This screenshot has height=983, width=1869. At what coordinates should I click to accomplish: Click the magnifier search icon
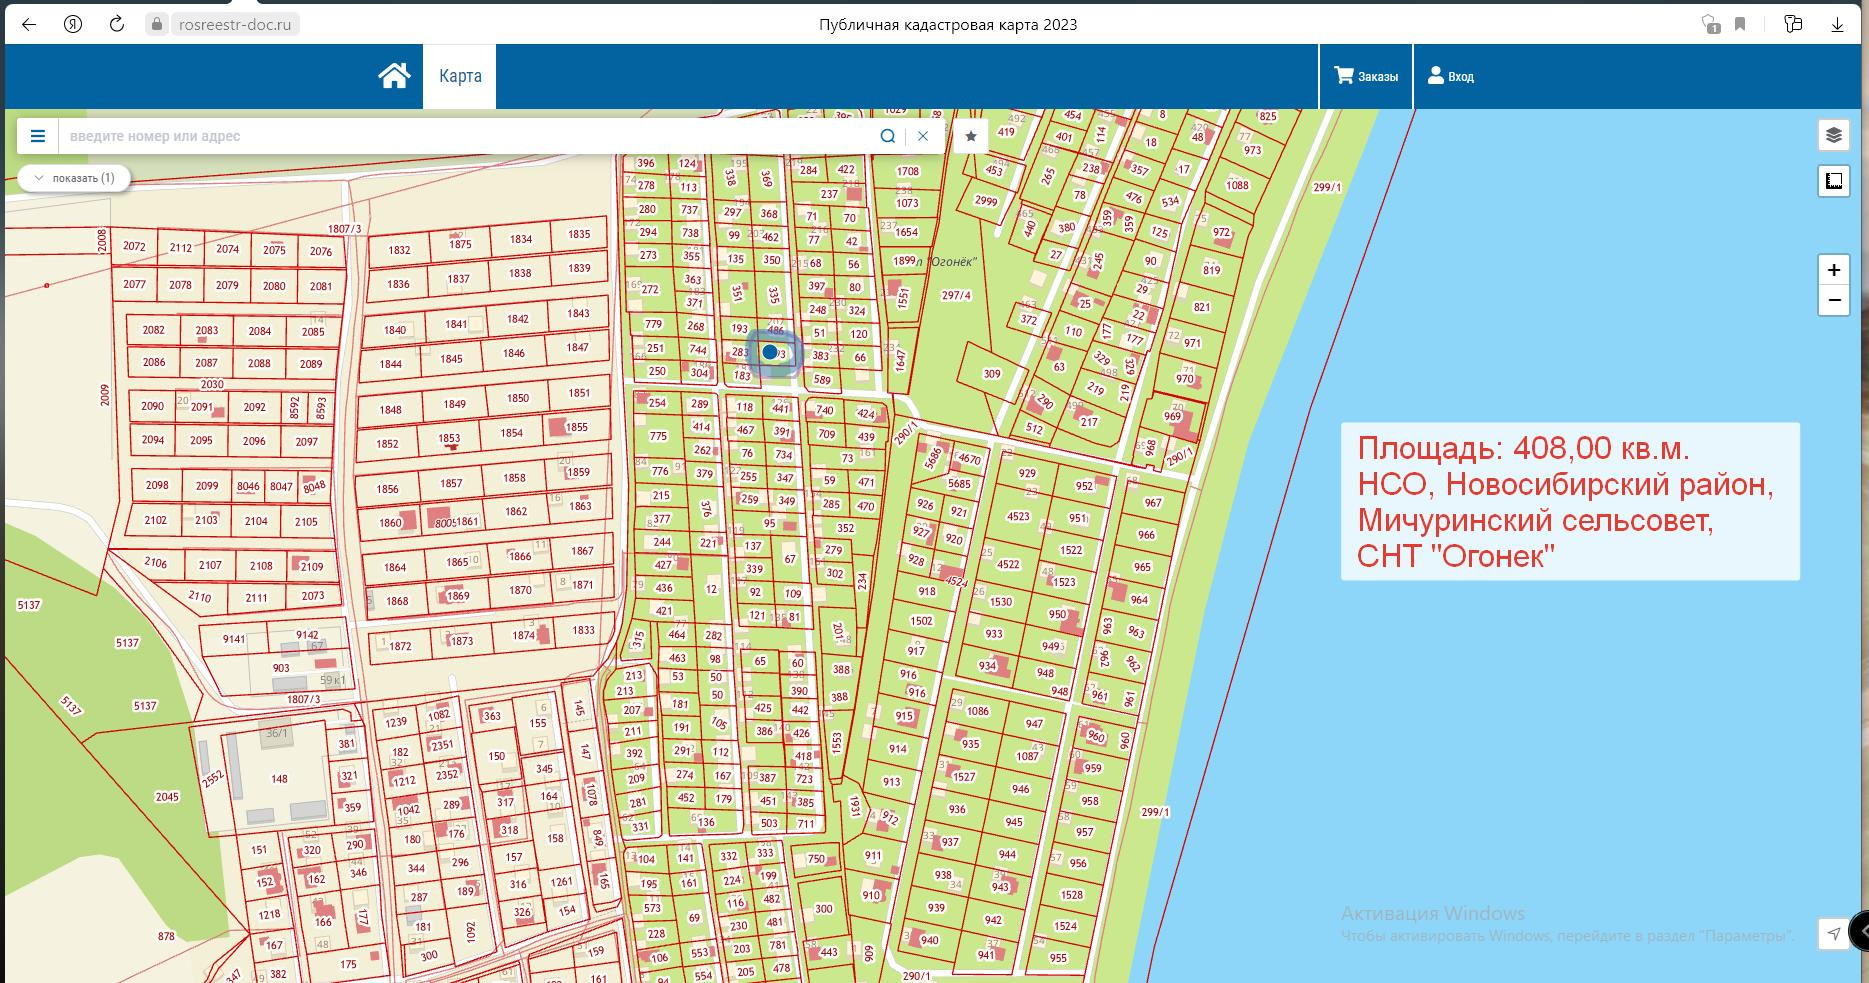[887, 136]
